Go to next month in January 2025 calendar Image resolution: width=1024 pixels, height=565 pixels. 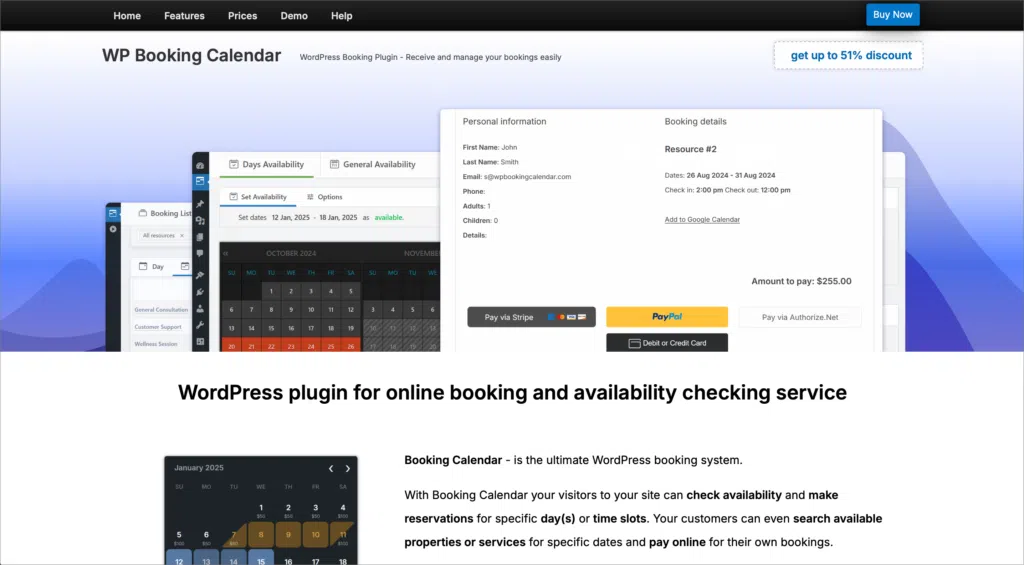[x=347, y=468]
